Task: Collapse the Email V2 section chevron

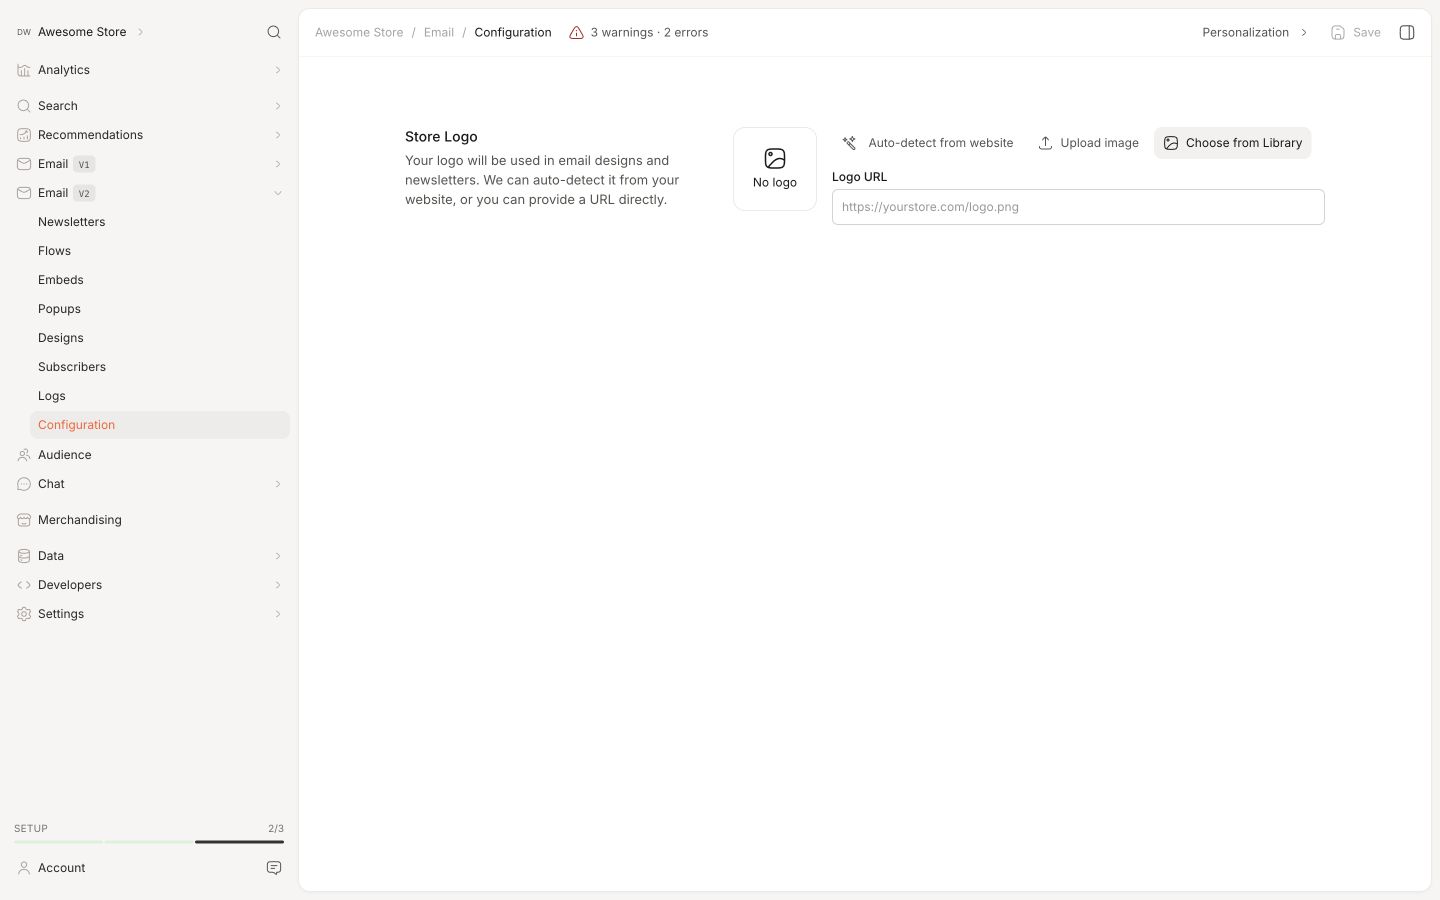Action: [x=278, y=193]
